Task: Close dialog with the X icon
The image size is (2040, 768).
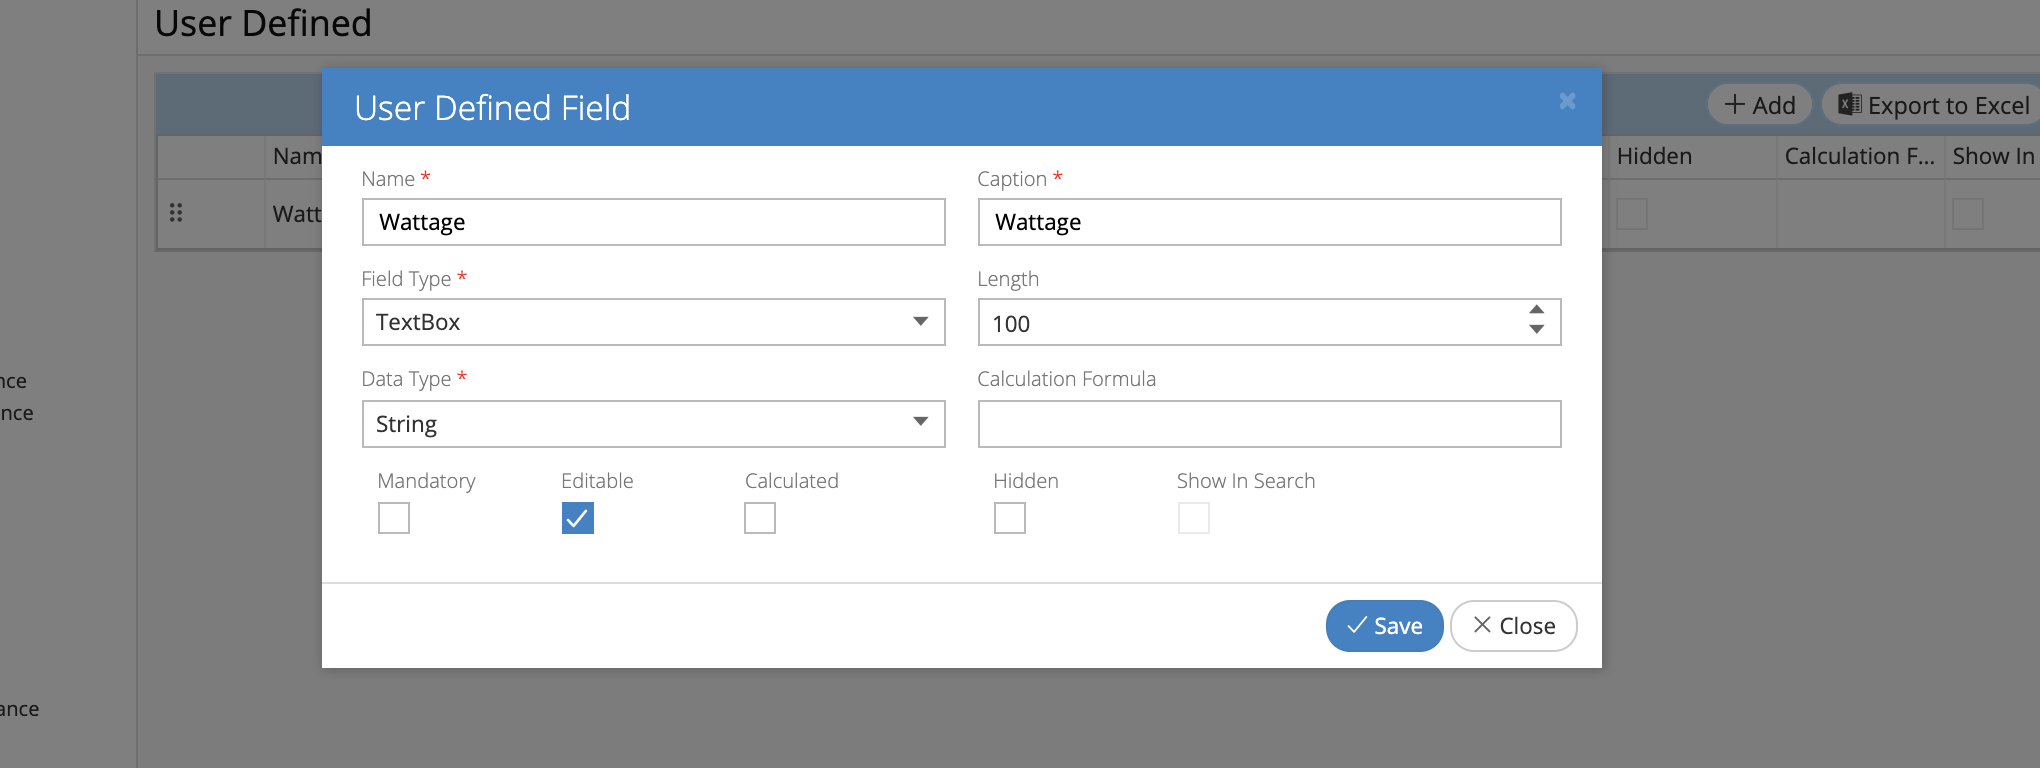Action: 1567,101
